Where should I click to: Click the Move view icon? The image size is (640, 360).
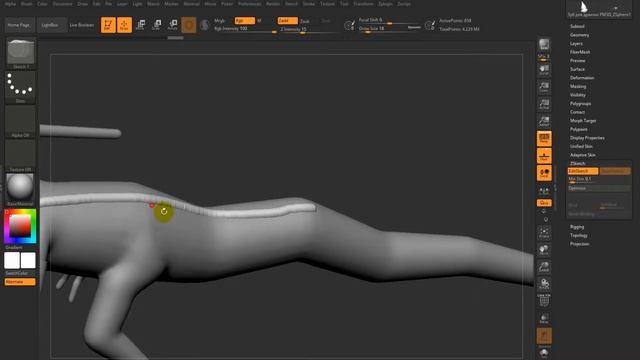544,250
